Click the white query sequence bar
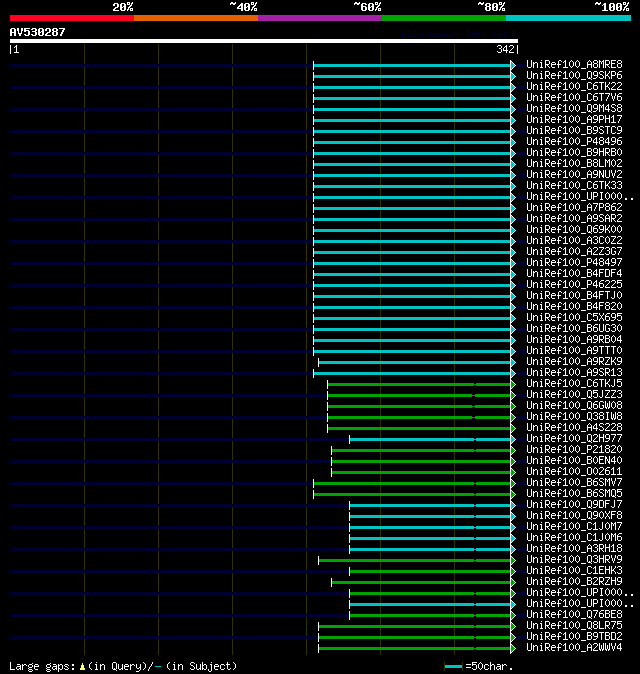The width and height of the screenshot is (640, 674). point(264,41)
